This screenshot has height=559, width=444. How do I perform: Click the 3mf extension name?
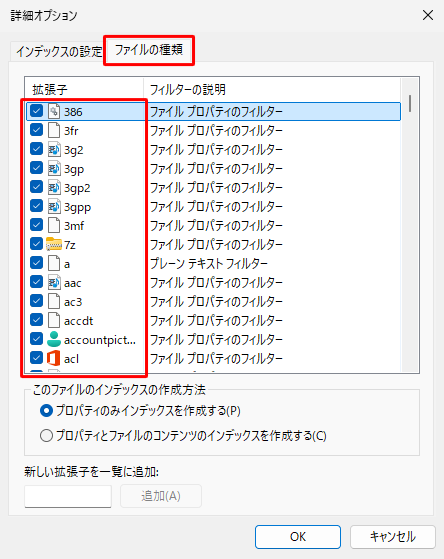click(74, 226)
